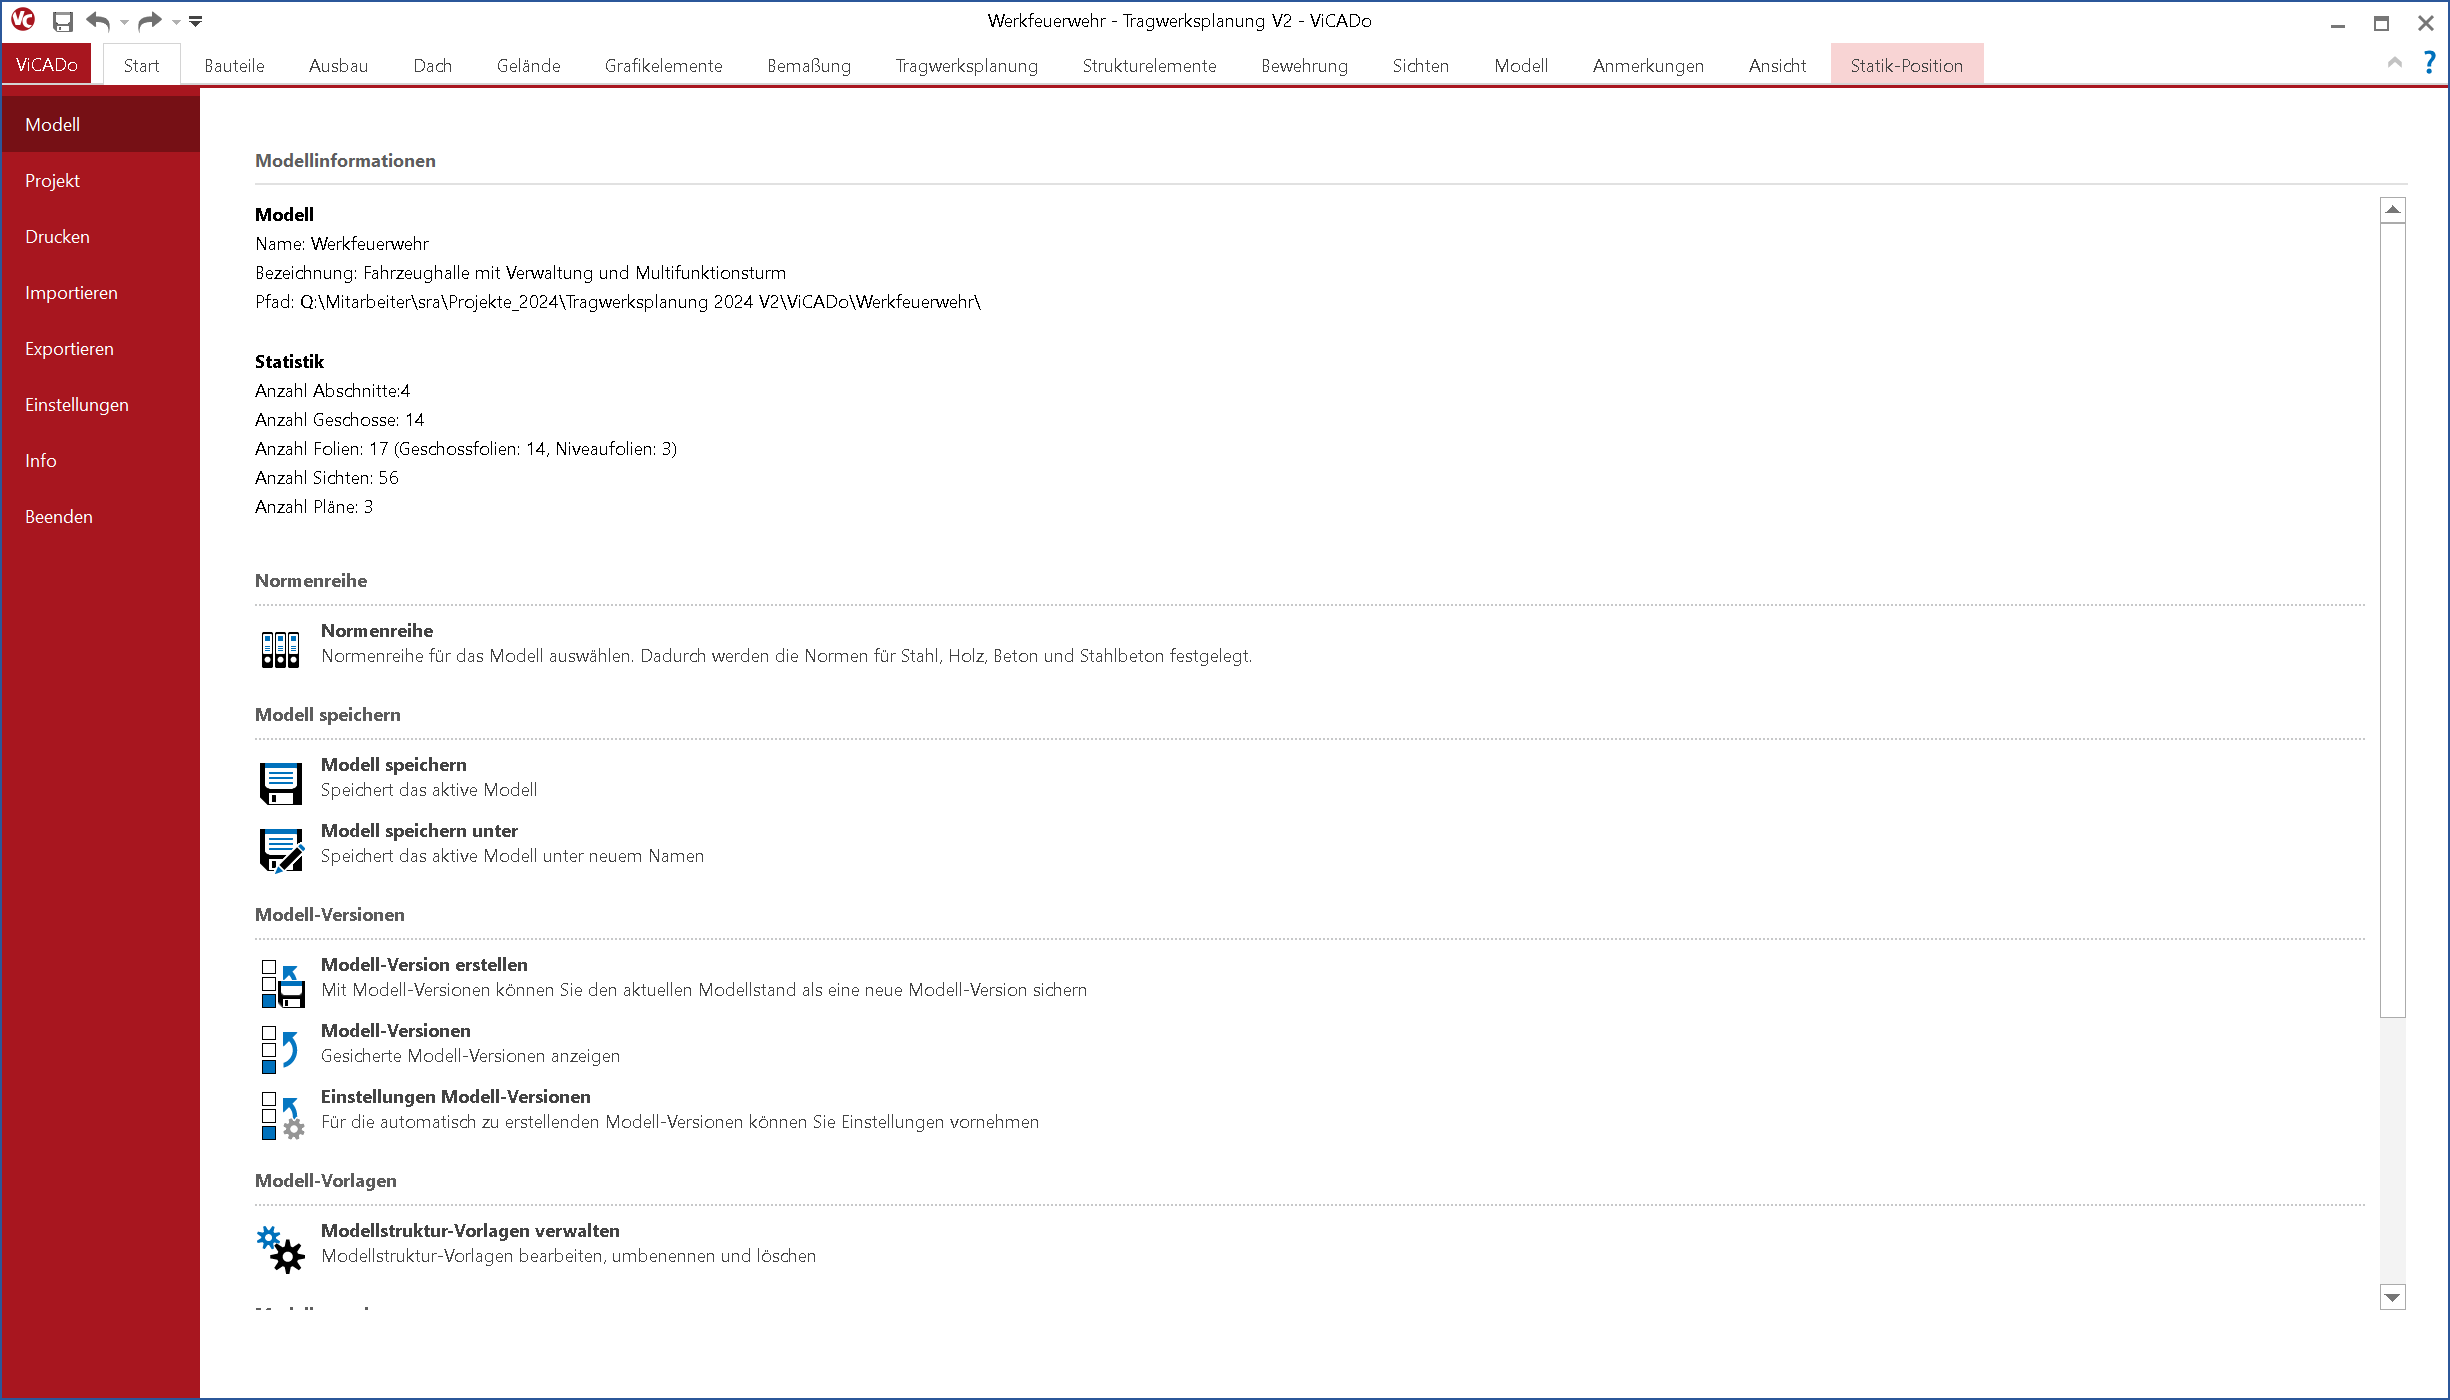This screenshot has width=2450, height=1400.
Task: Select Exportieren in the red sidebar
Action: pyautogui.click(x=101, y=348)
